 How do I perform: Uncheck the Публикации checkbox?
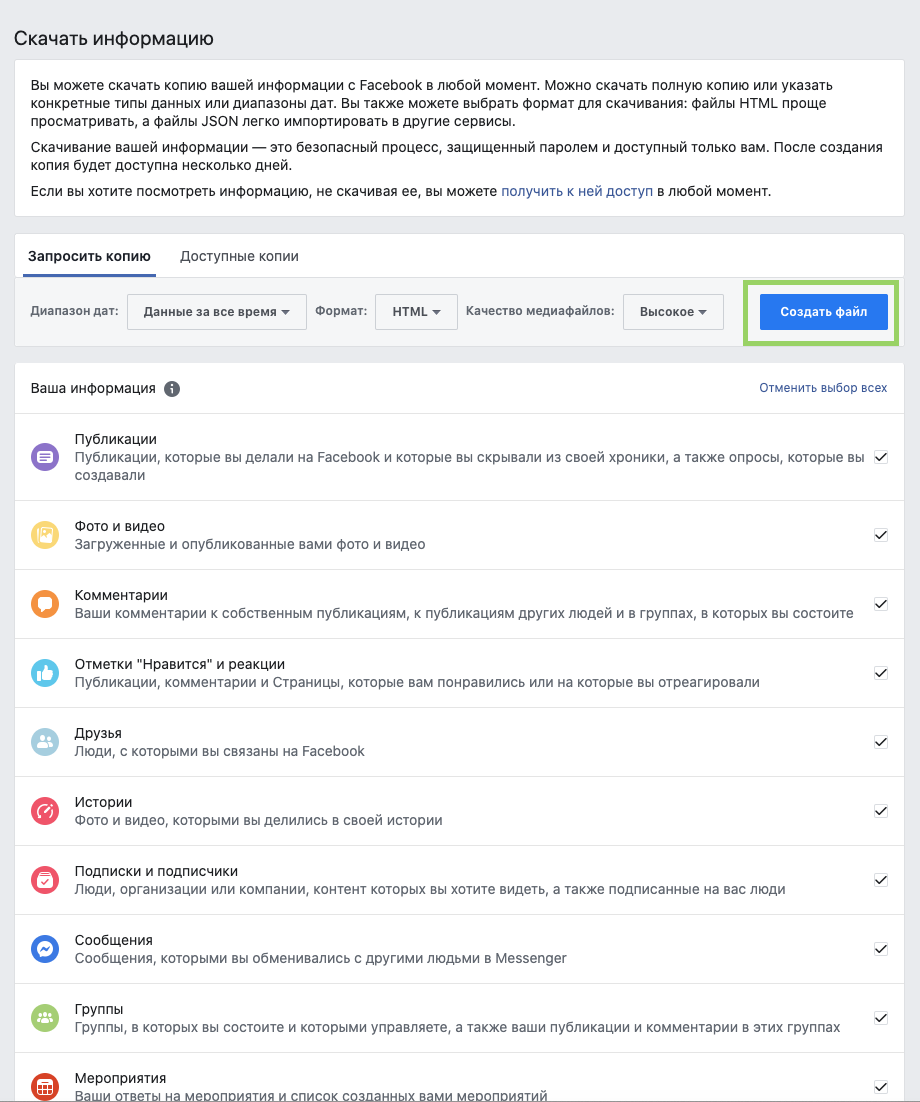tap(881, 457)
